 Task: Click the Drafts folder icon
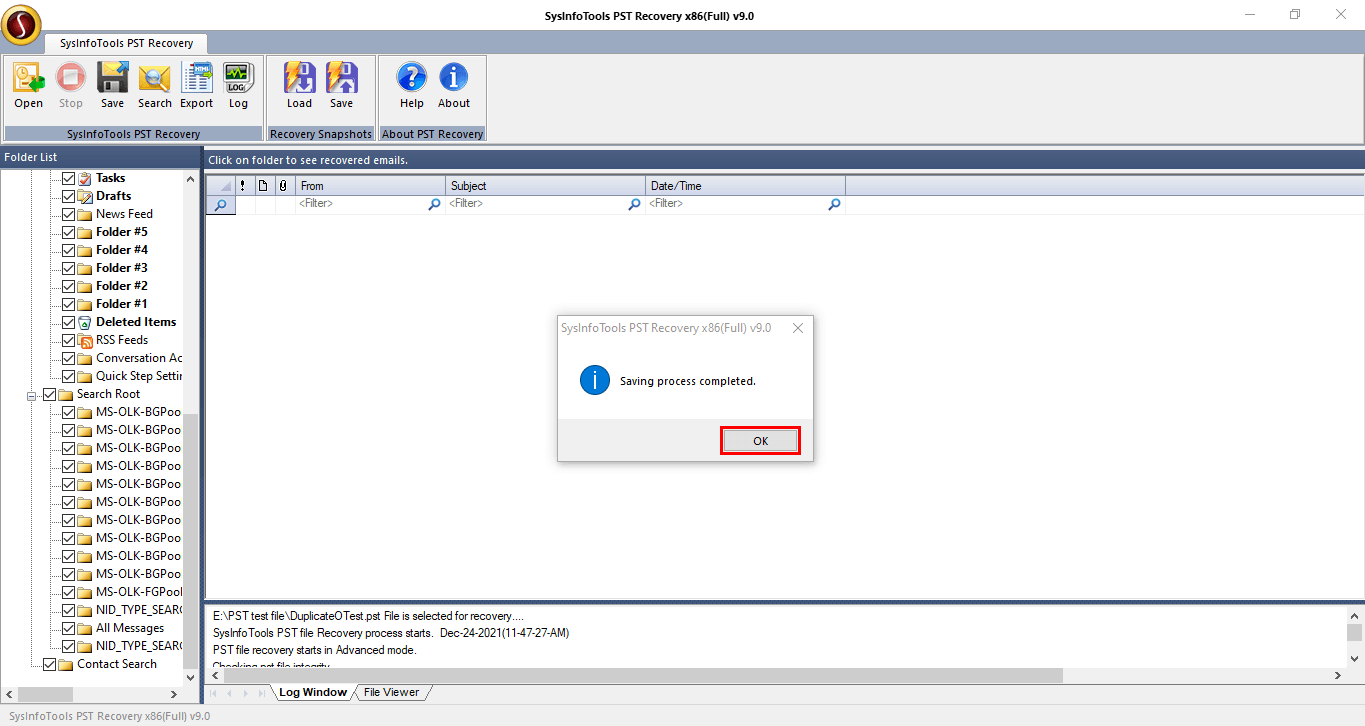[85, 196]
